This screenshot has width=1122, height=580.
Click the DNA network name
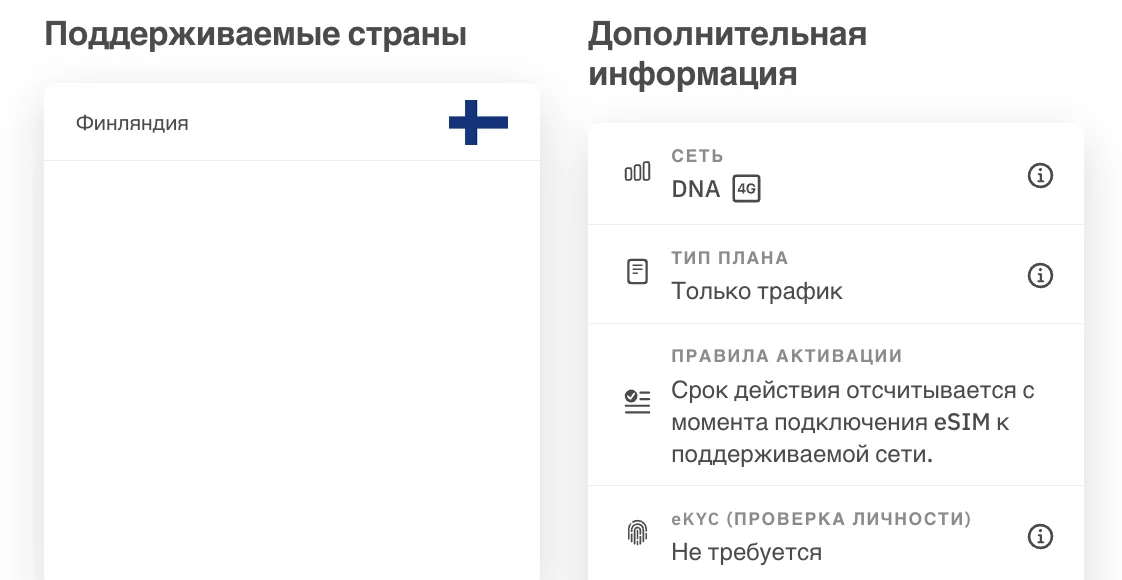tap(696, 190)
